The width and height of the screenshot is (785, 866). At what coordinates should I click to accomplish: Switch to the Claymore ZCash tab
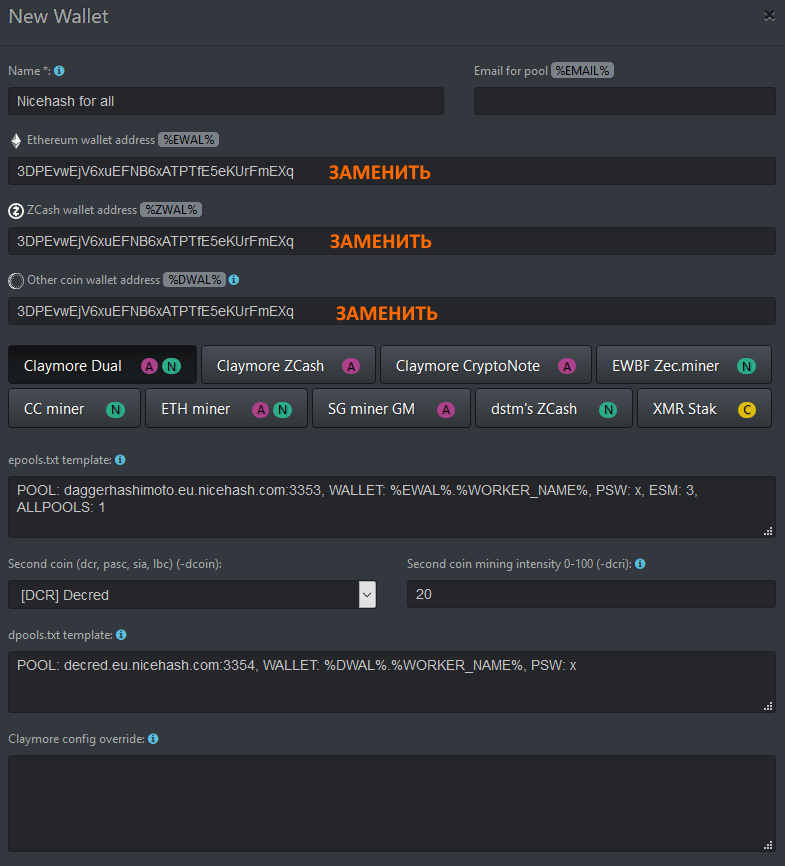tap(288, 366)
